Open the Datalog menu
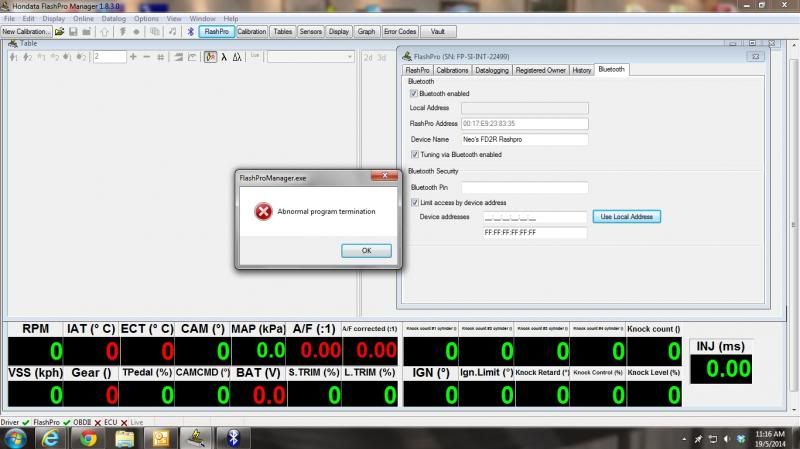Screen dimensions: 800x449 (x=114, y=19)
